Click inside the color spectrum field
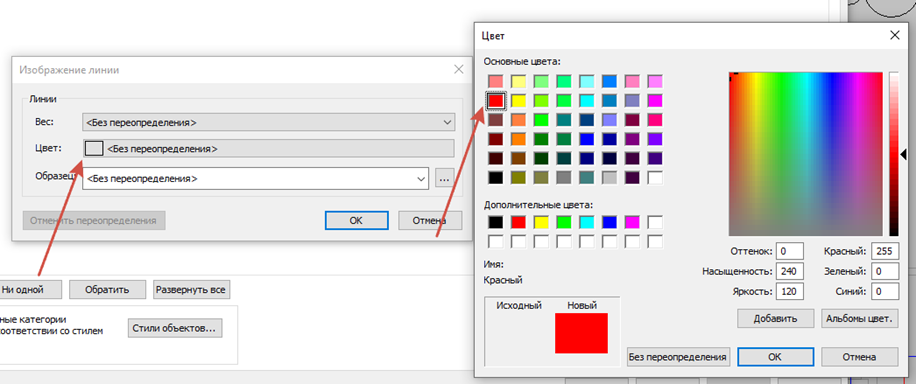 tap(806, 154)
